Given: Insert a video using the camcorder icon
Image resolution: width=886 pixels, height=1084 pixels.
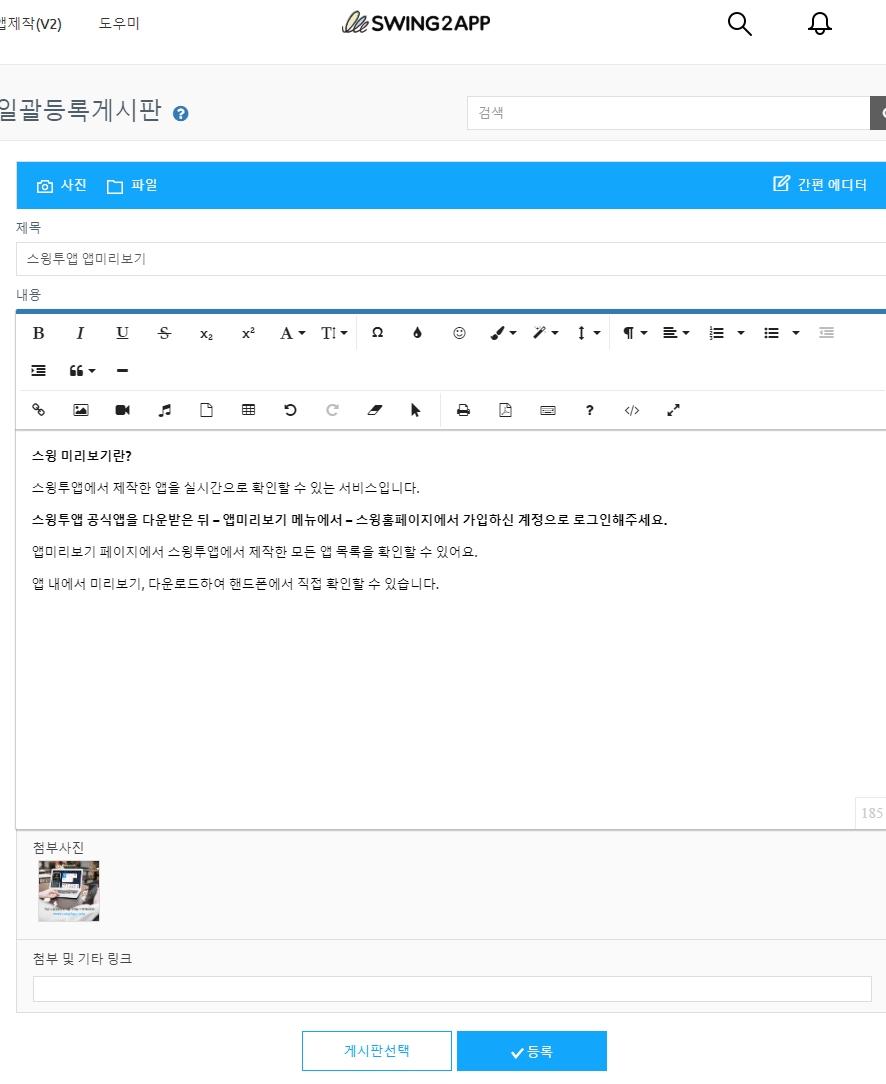Looking at the screenshot, I should pyautogui.click(x=123, y=410).
